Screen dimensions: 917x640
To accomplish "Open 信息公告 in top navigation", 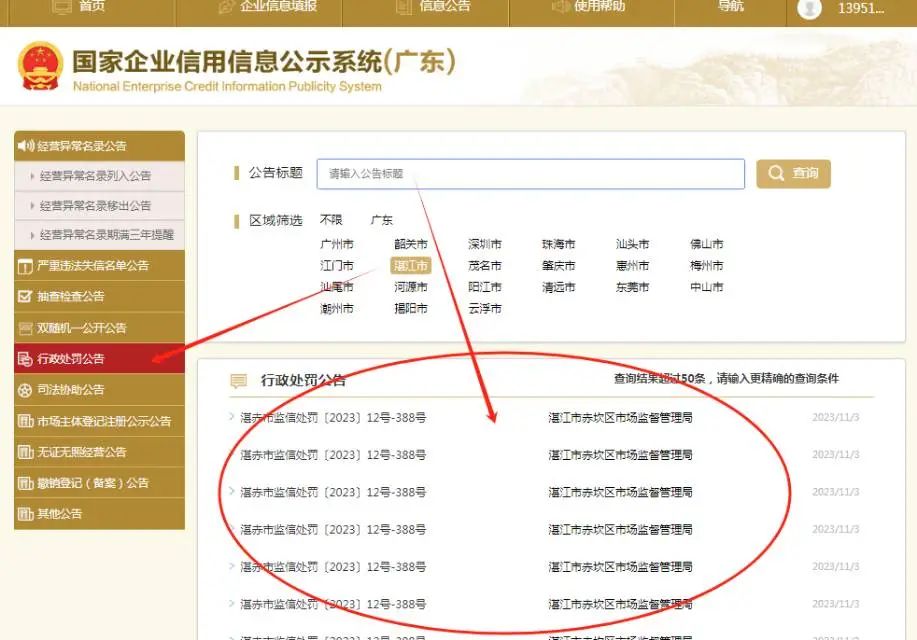I will click(x=444, y=6).
